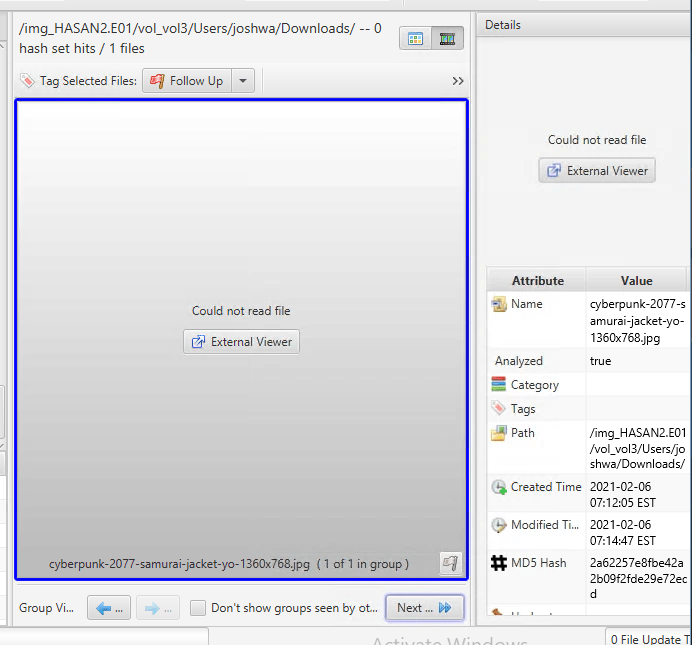The image size is (692, 645).
Task: Click the Path folder icon
Action: 499,433
